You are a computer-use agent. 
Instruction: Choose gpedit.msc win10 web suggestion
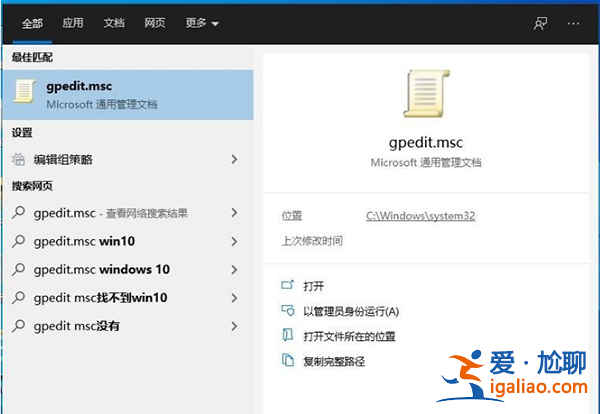tap(128, 241)
